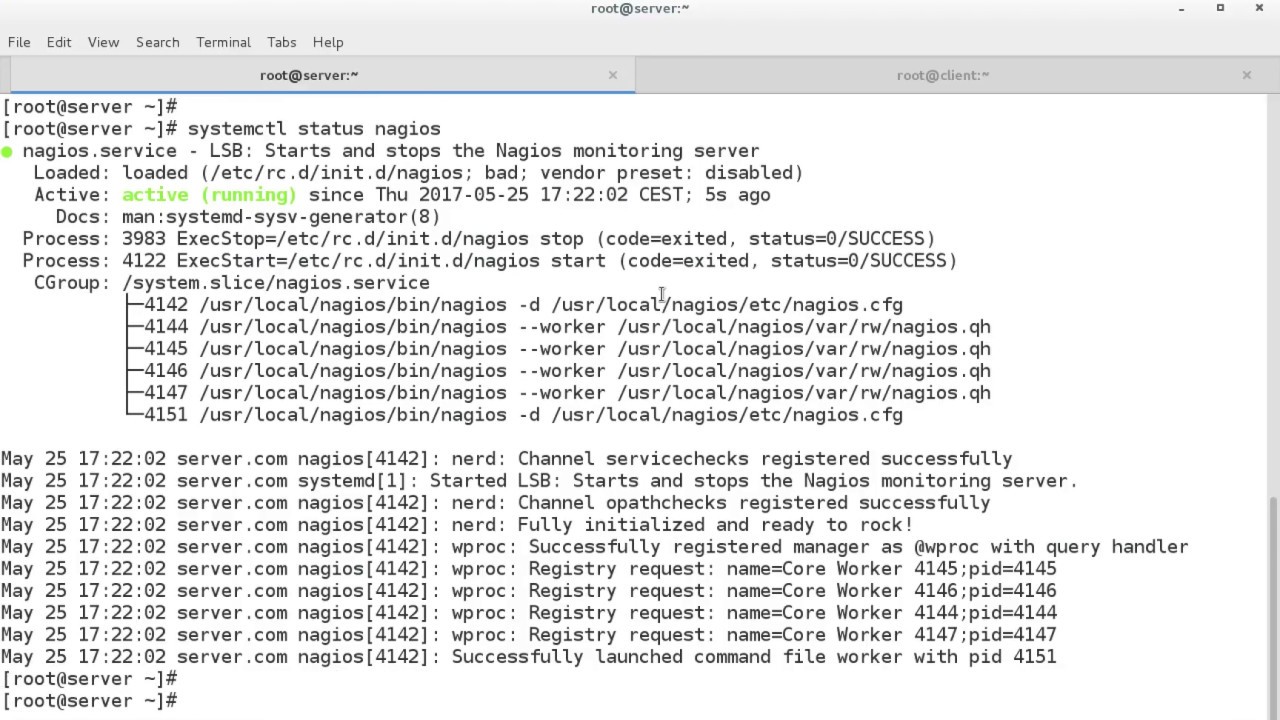Open the Tabs menu
1280x720 pixels.
point(282,42)
